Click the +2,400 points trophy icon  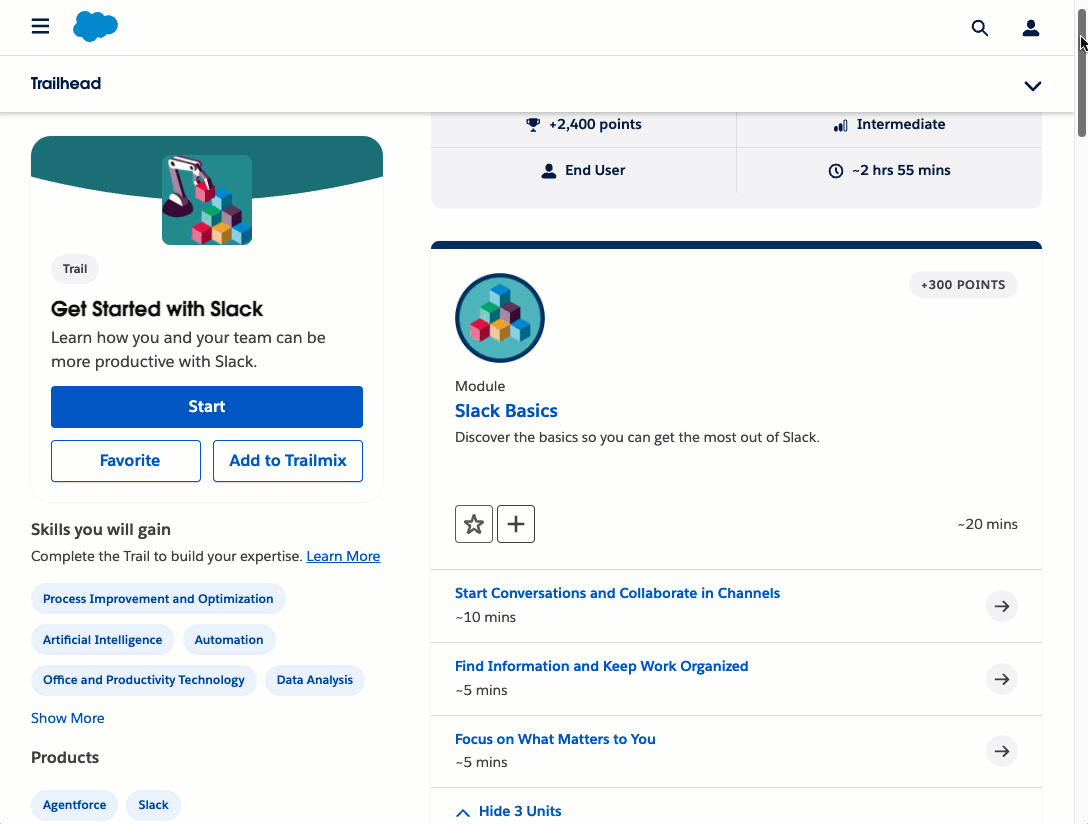[x=532, y=125]
